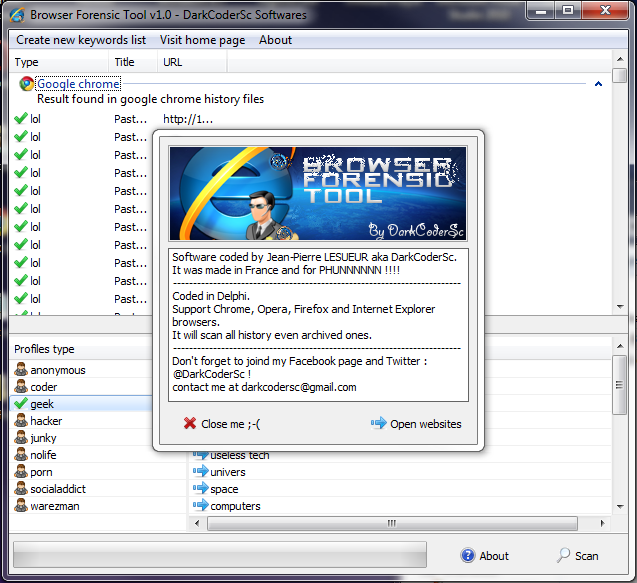Image resolution: width=637 pixels, height=583 pixels.
Task: Click the blue question mark About icon
Action: (468, 555)
